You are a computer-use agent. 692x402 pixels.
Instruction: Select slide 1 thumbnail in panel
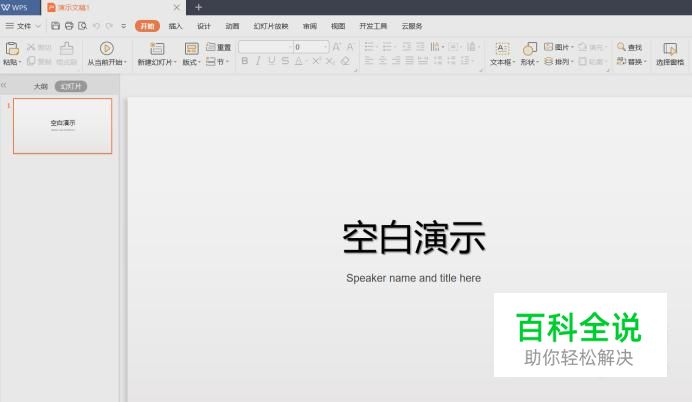point(62,126)
